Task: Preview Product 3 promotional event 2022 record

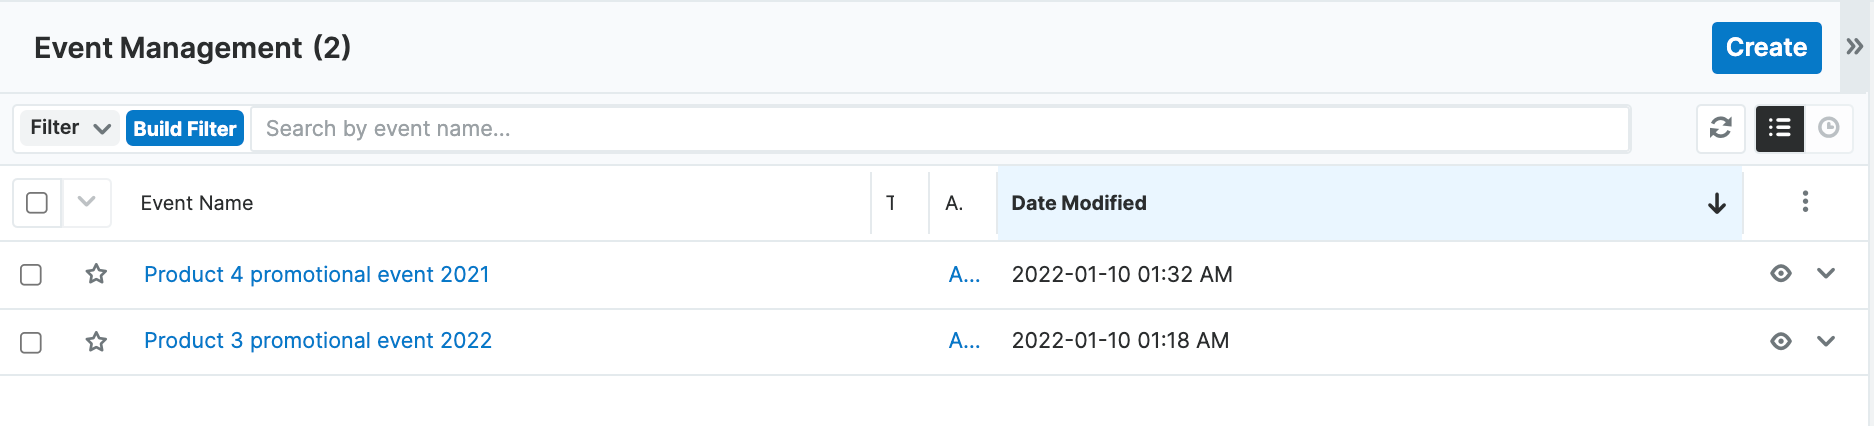Action: [1781, 341]
